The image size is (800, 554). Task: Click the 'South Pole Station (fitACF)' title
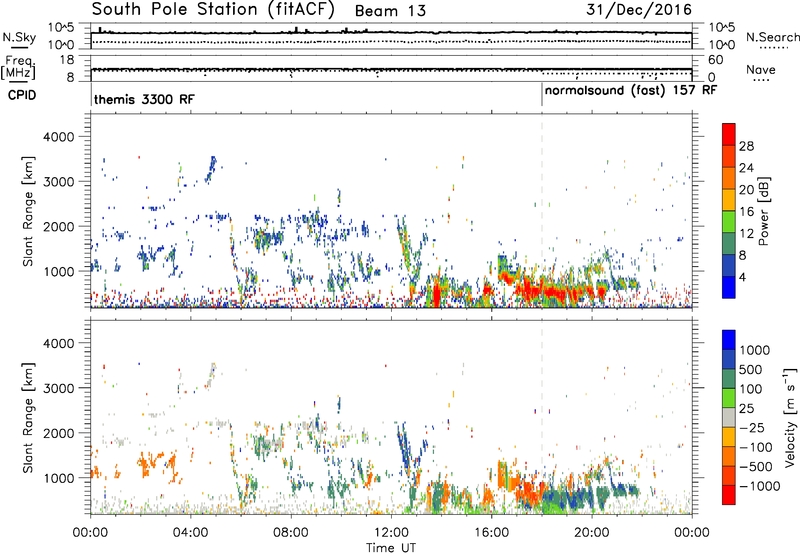(x=213, y=10)
